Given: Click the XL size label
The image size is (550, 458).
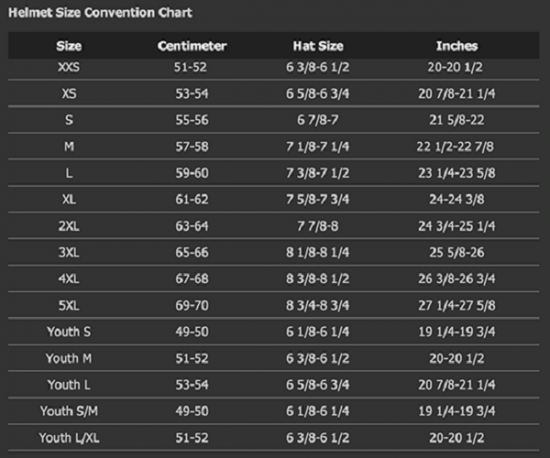Looking at the screenshot, I should tap(69, 200).
